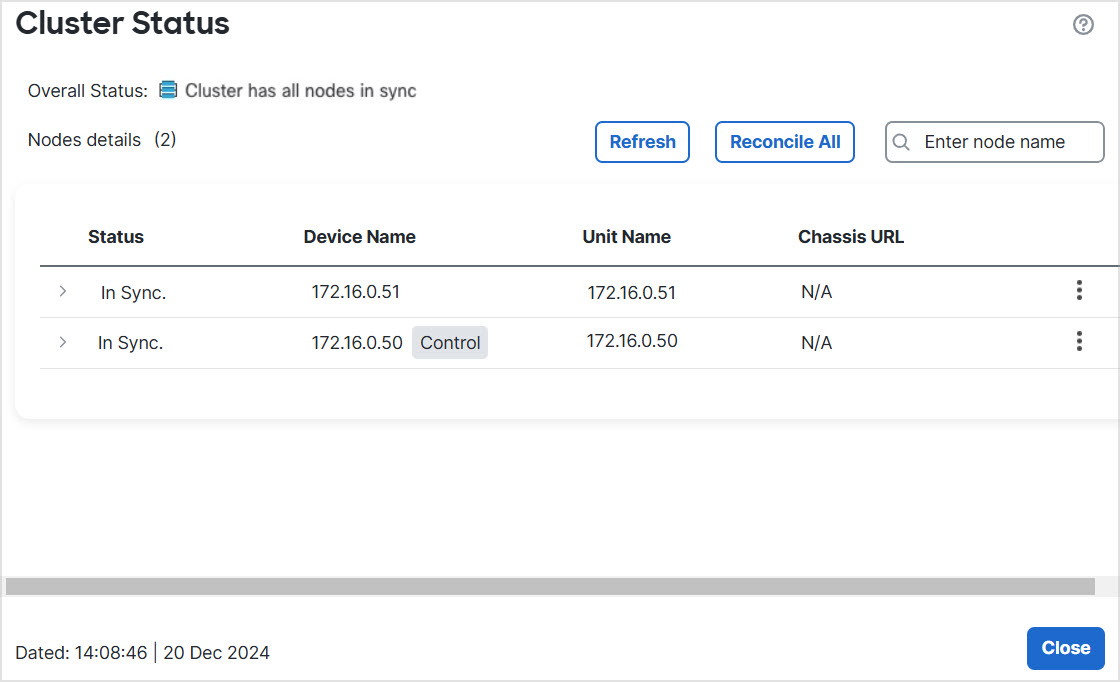The width and height of the screenshot is (1120, 682).
Task: Expand the 172.16.0.50 Control node row
Action: click(63, 342)
